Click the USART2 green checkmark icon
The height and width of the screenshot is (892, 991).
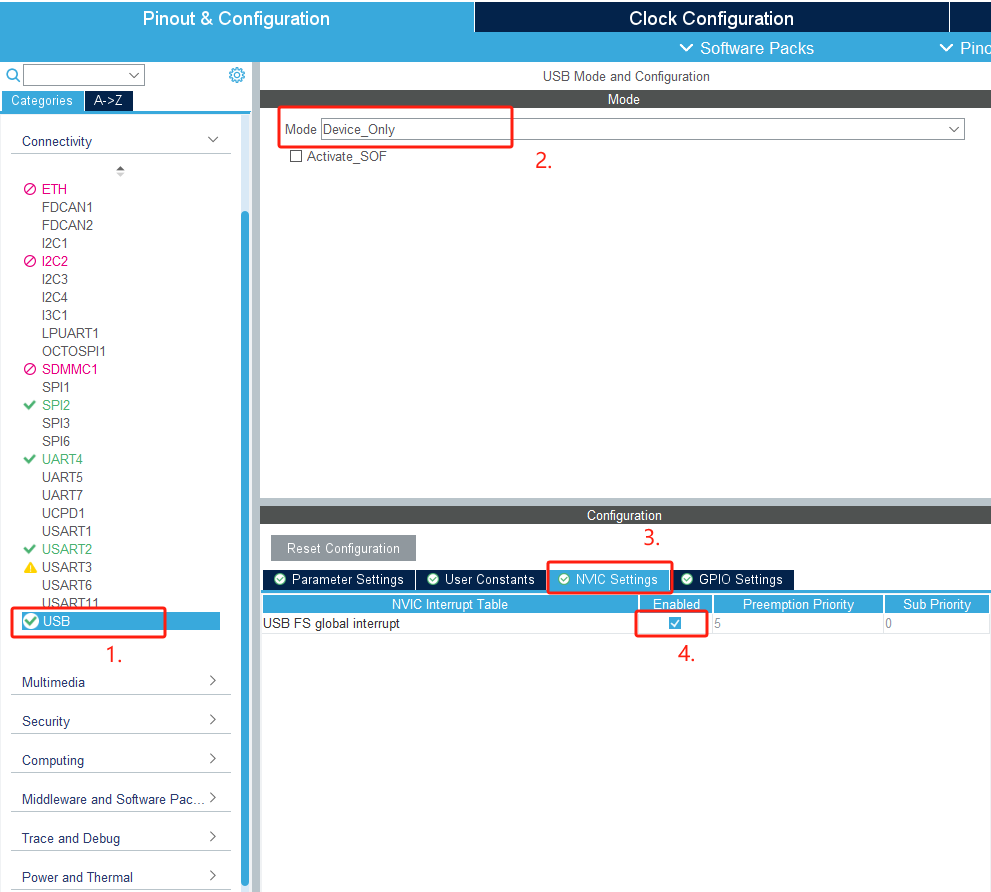point(29,549)
